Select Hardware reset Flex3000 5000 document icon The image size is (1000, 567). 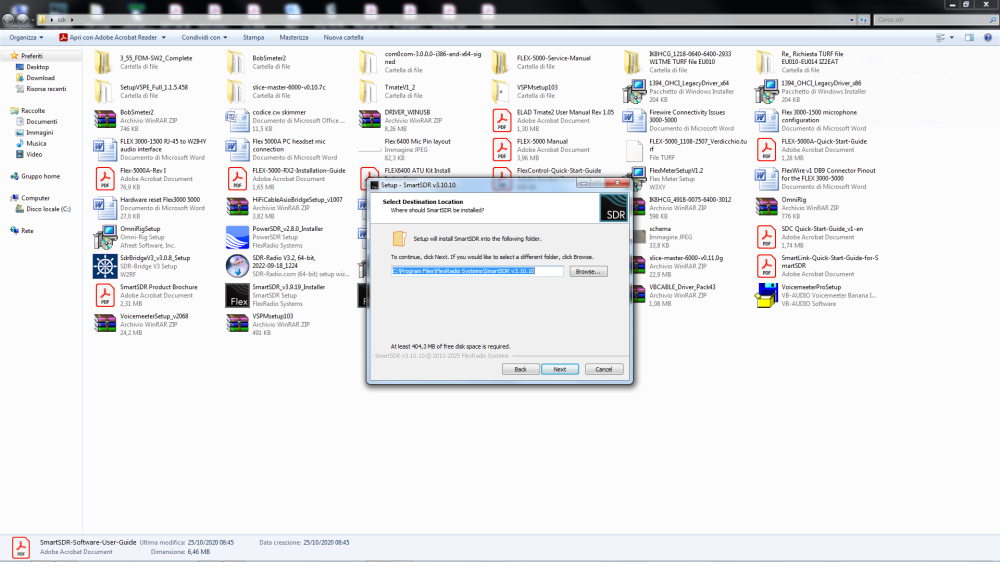(x=105, y=207)
